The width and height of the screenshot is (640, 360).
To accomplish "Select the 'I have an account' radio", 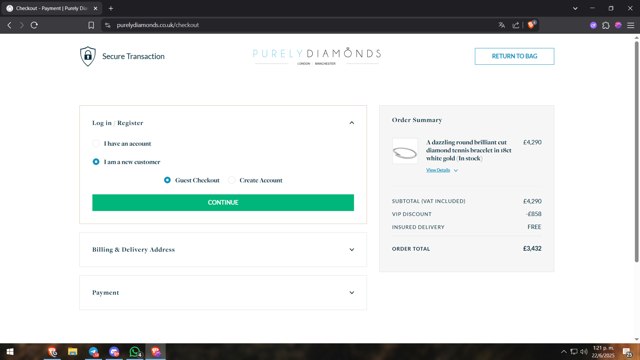I will (x=96, y=144).
